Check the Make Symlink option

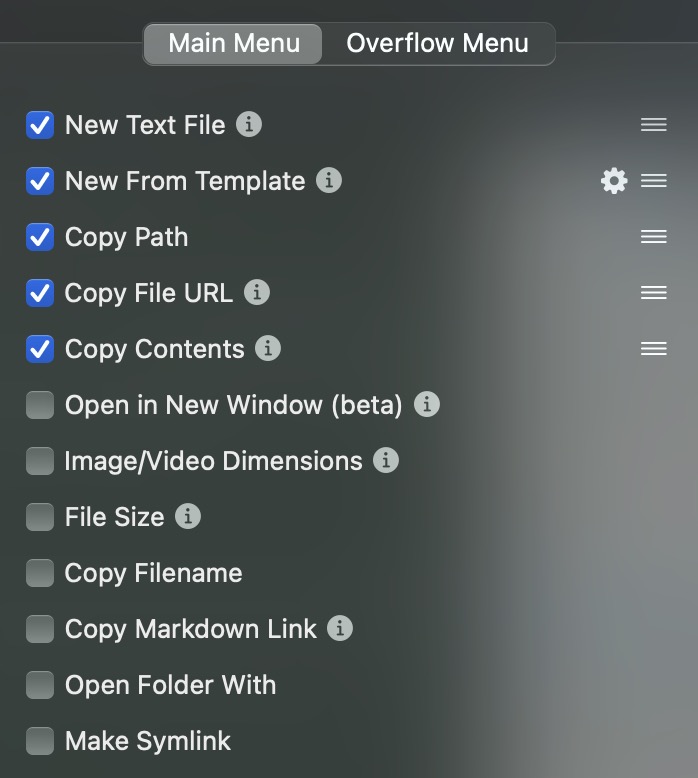click(40, 741)
